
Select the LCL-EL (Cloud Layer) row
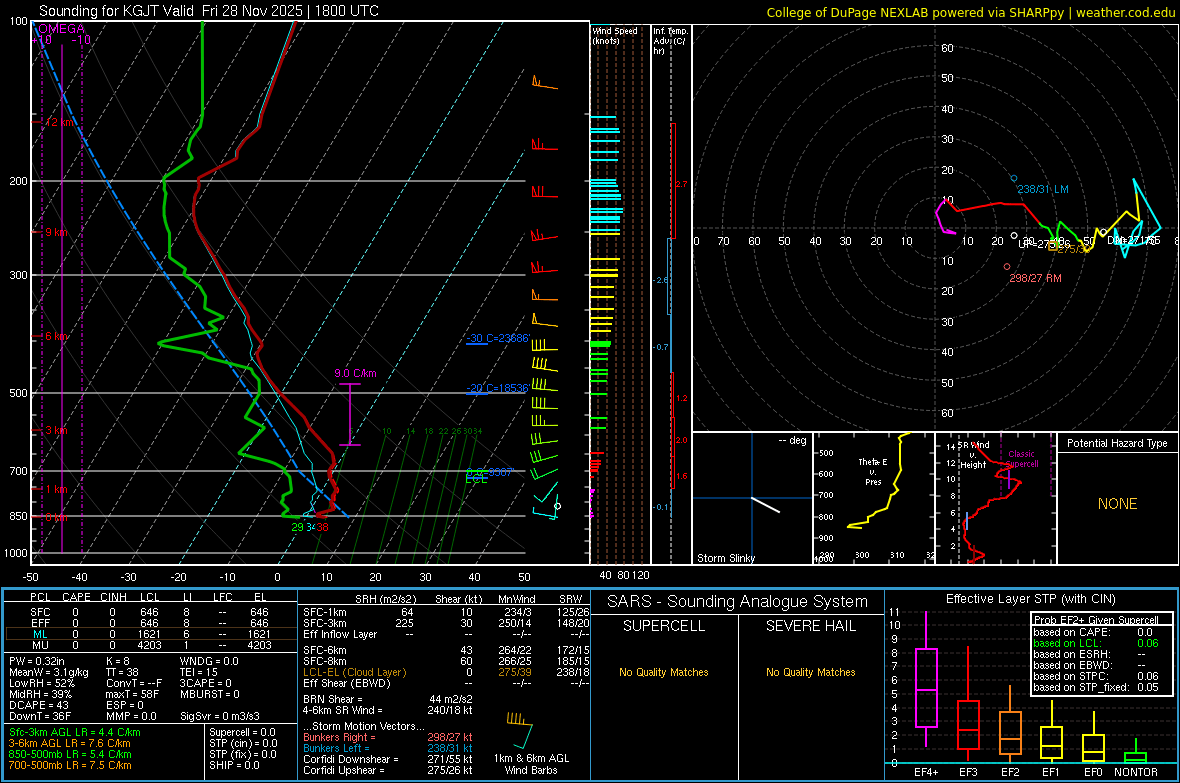[x=446, y=672]
